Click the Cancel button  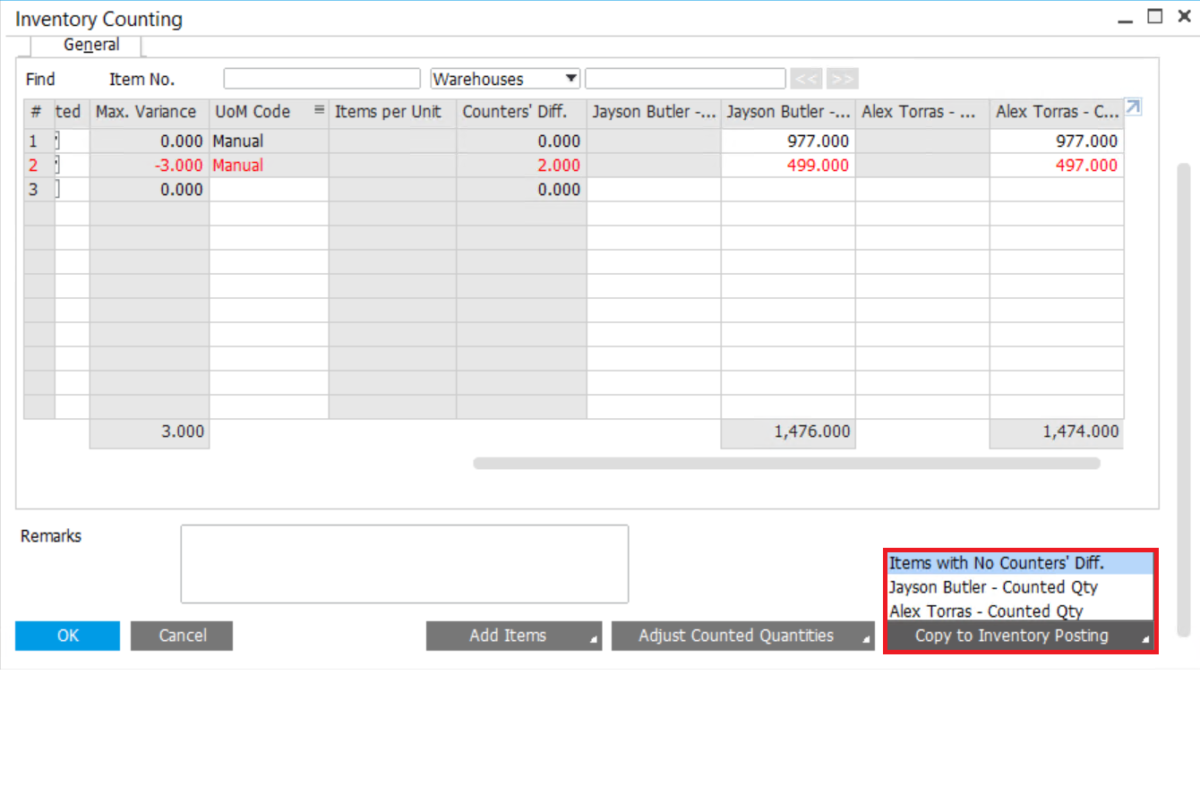[x=181, y=635]
